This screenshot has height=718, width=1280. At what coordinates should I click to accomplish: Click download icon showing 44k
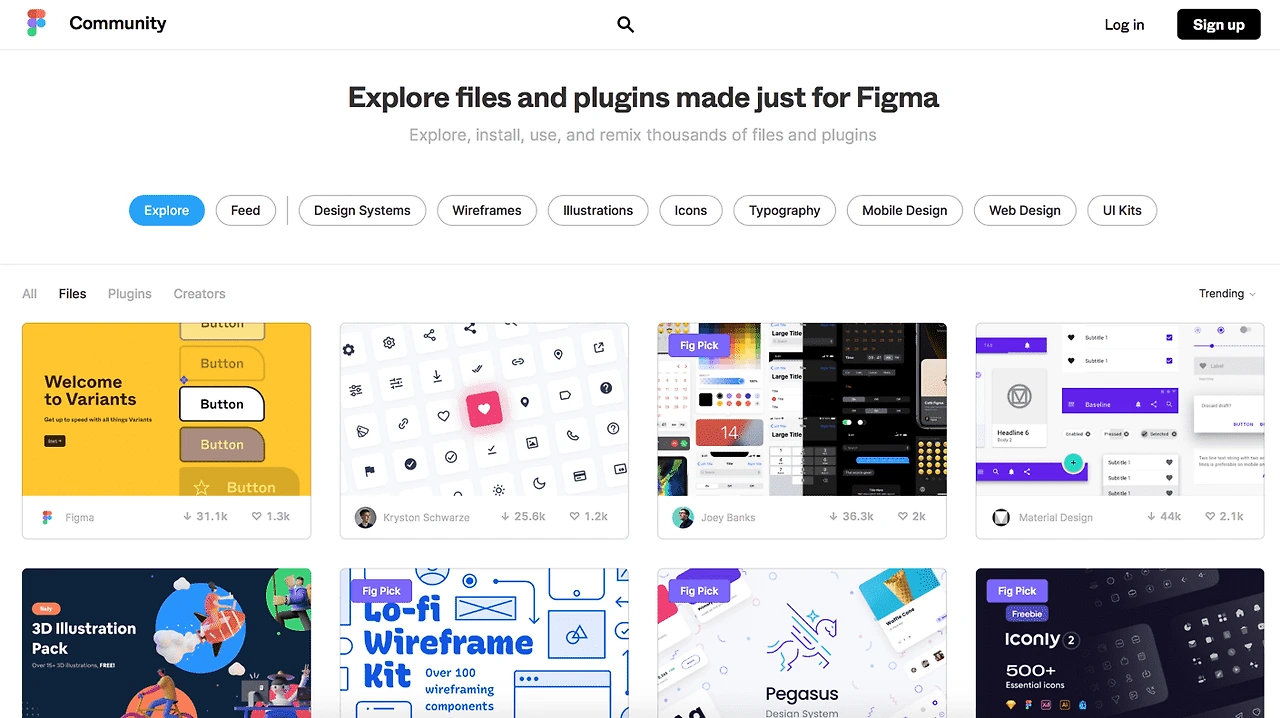coord(1150,516)
